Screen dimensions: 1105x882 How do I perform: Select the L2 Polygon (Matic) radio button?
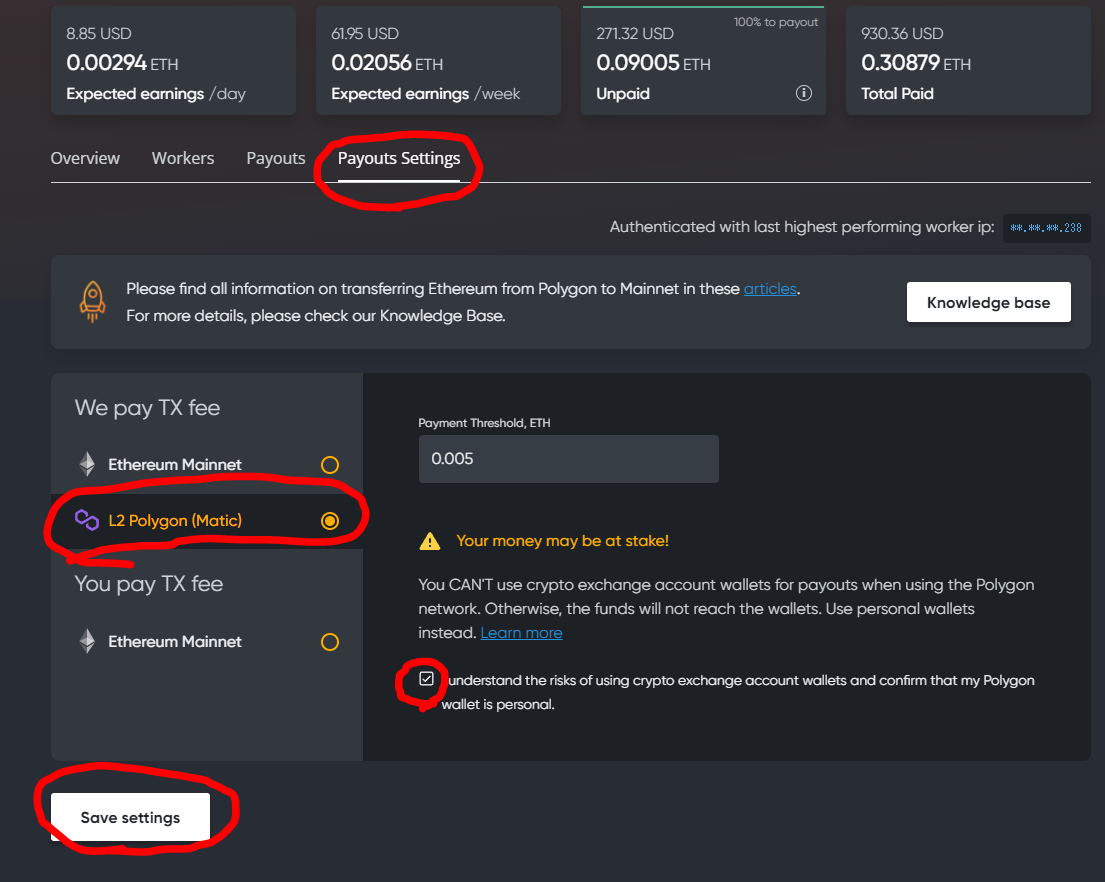(330, 520)
